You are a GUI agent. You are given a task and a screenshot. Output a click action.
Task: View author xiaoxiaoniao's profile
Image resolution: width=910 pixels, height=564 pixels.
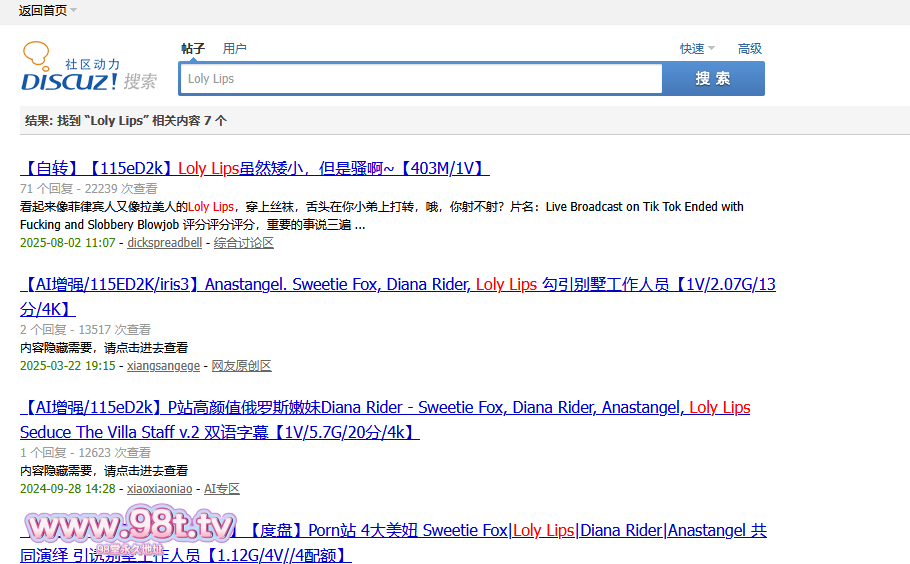coord(160,489)
